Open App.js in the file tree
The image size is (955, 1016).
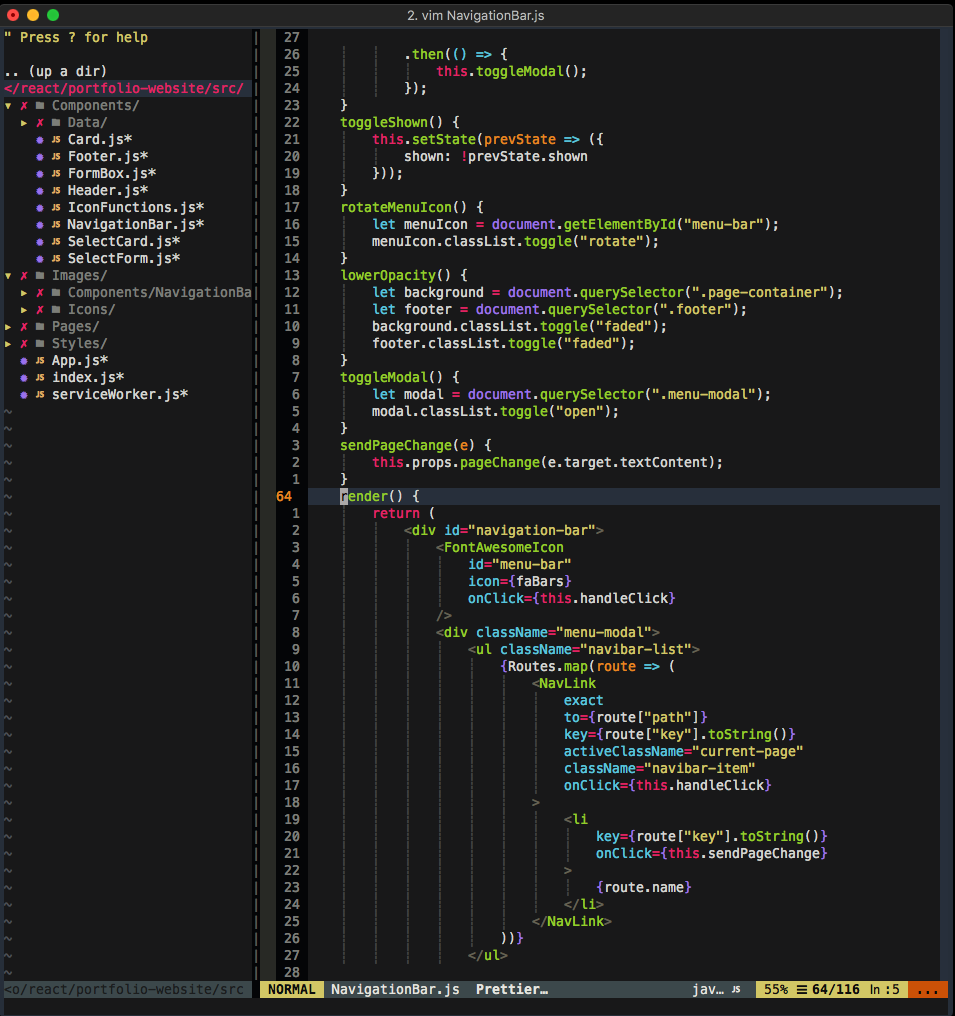click(80, 360)
